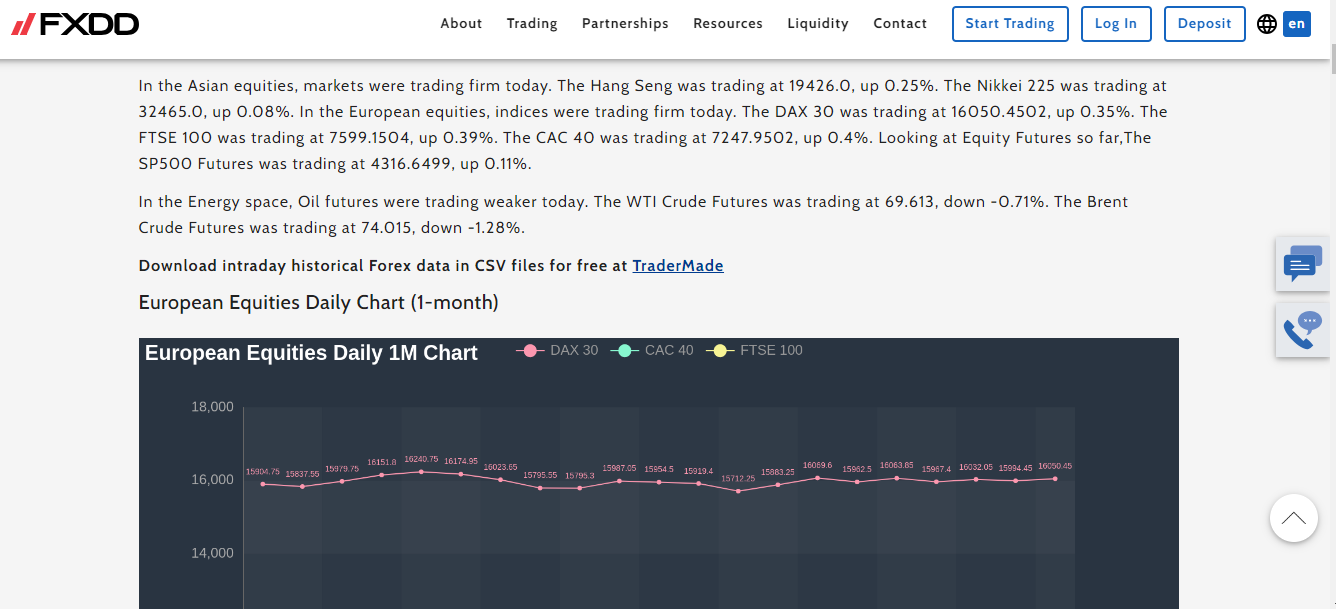The image size is (1336, 609).
Task: Click the scroll-to-top arrow button
Action: click(1293, 518)
